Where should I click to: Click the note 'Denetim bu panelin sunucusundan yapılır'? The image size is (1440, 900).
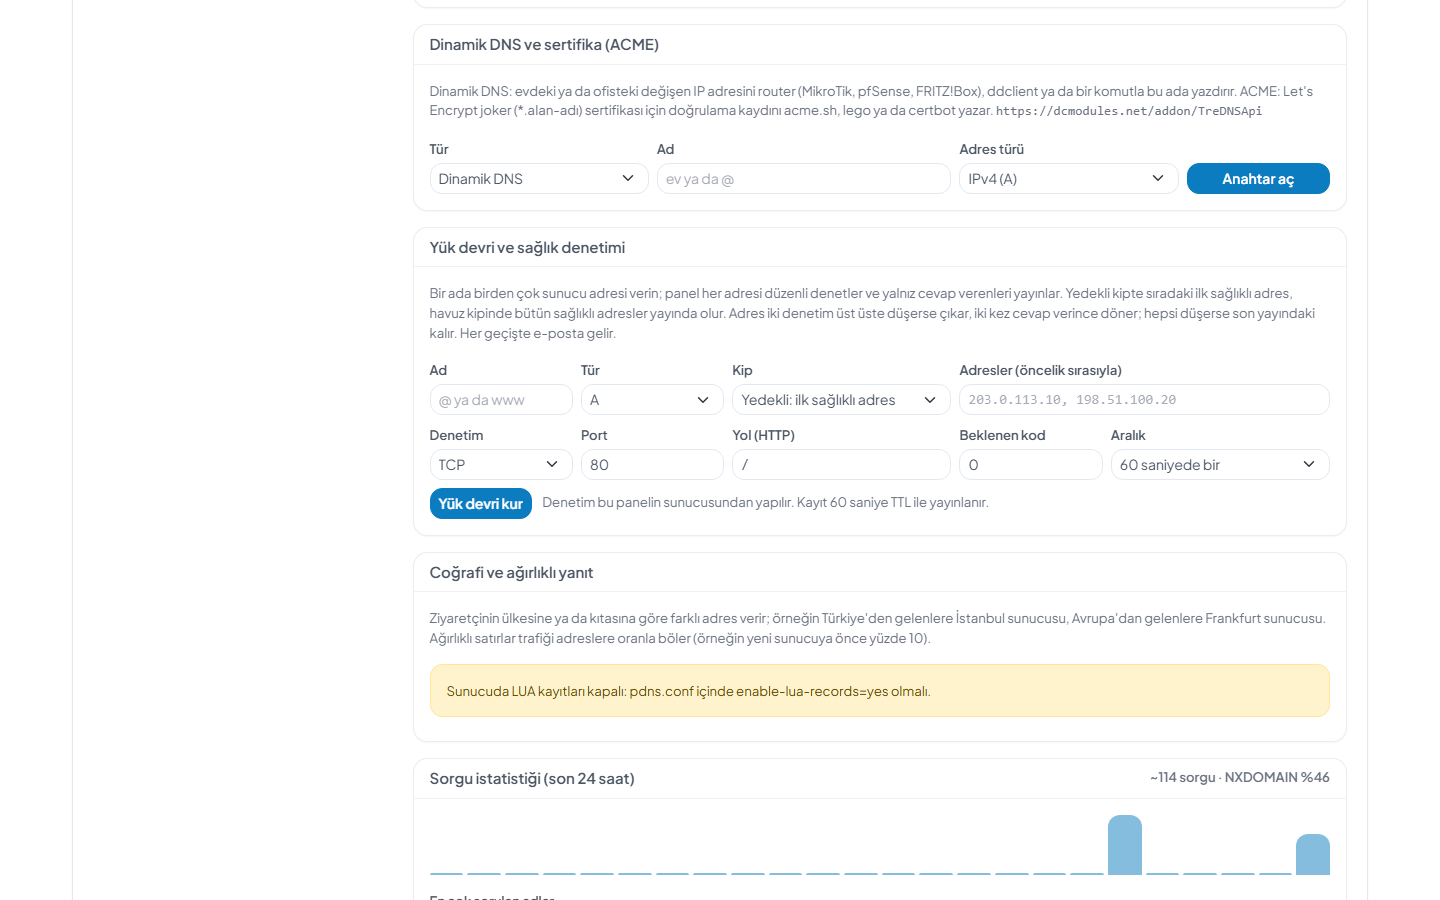tap(667, 503)
